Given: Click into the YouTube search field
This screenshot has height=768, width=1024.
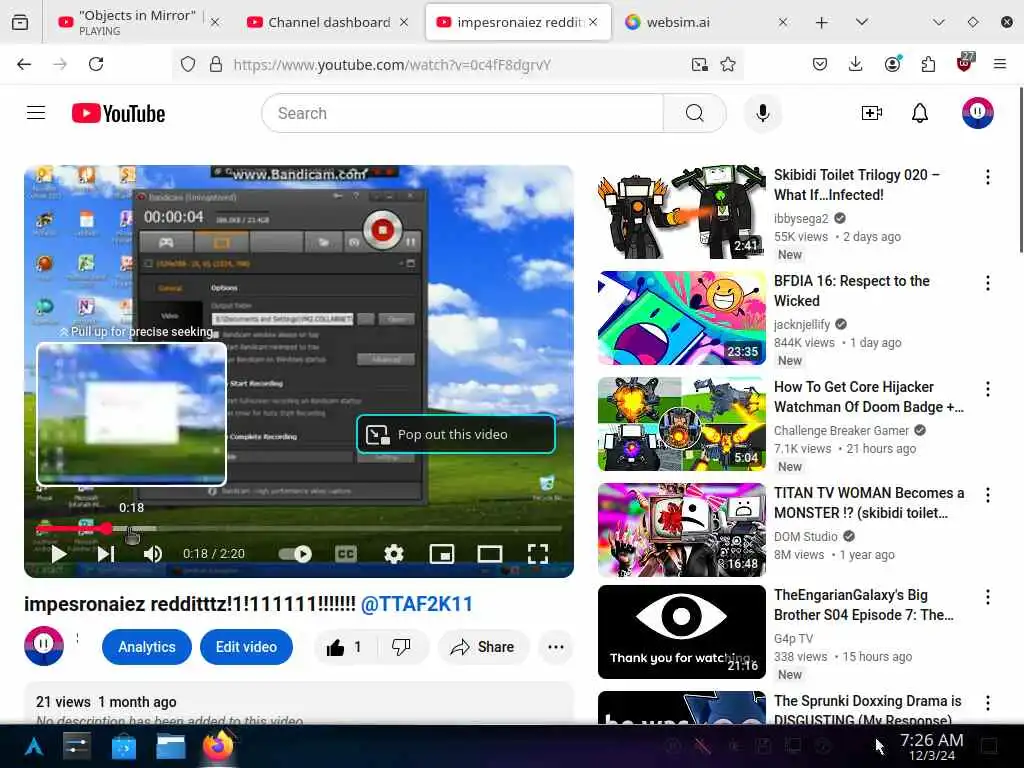Looking at the screenshot, I should 462,113.
